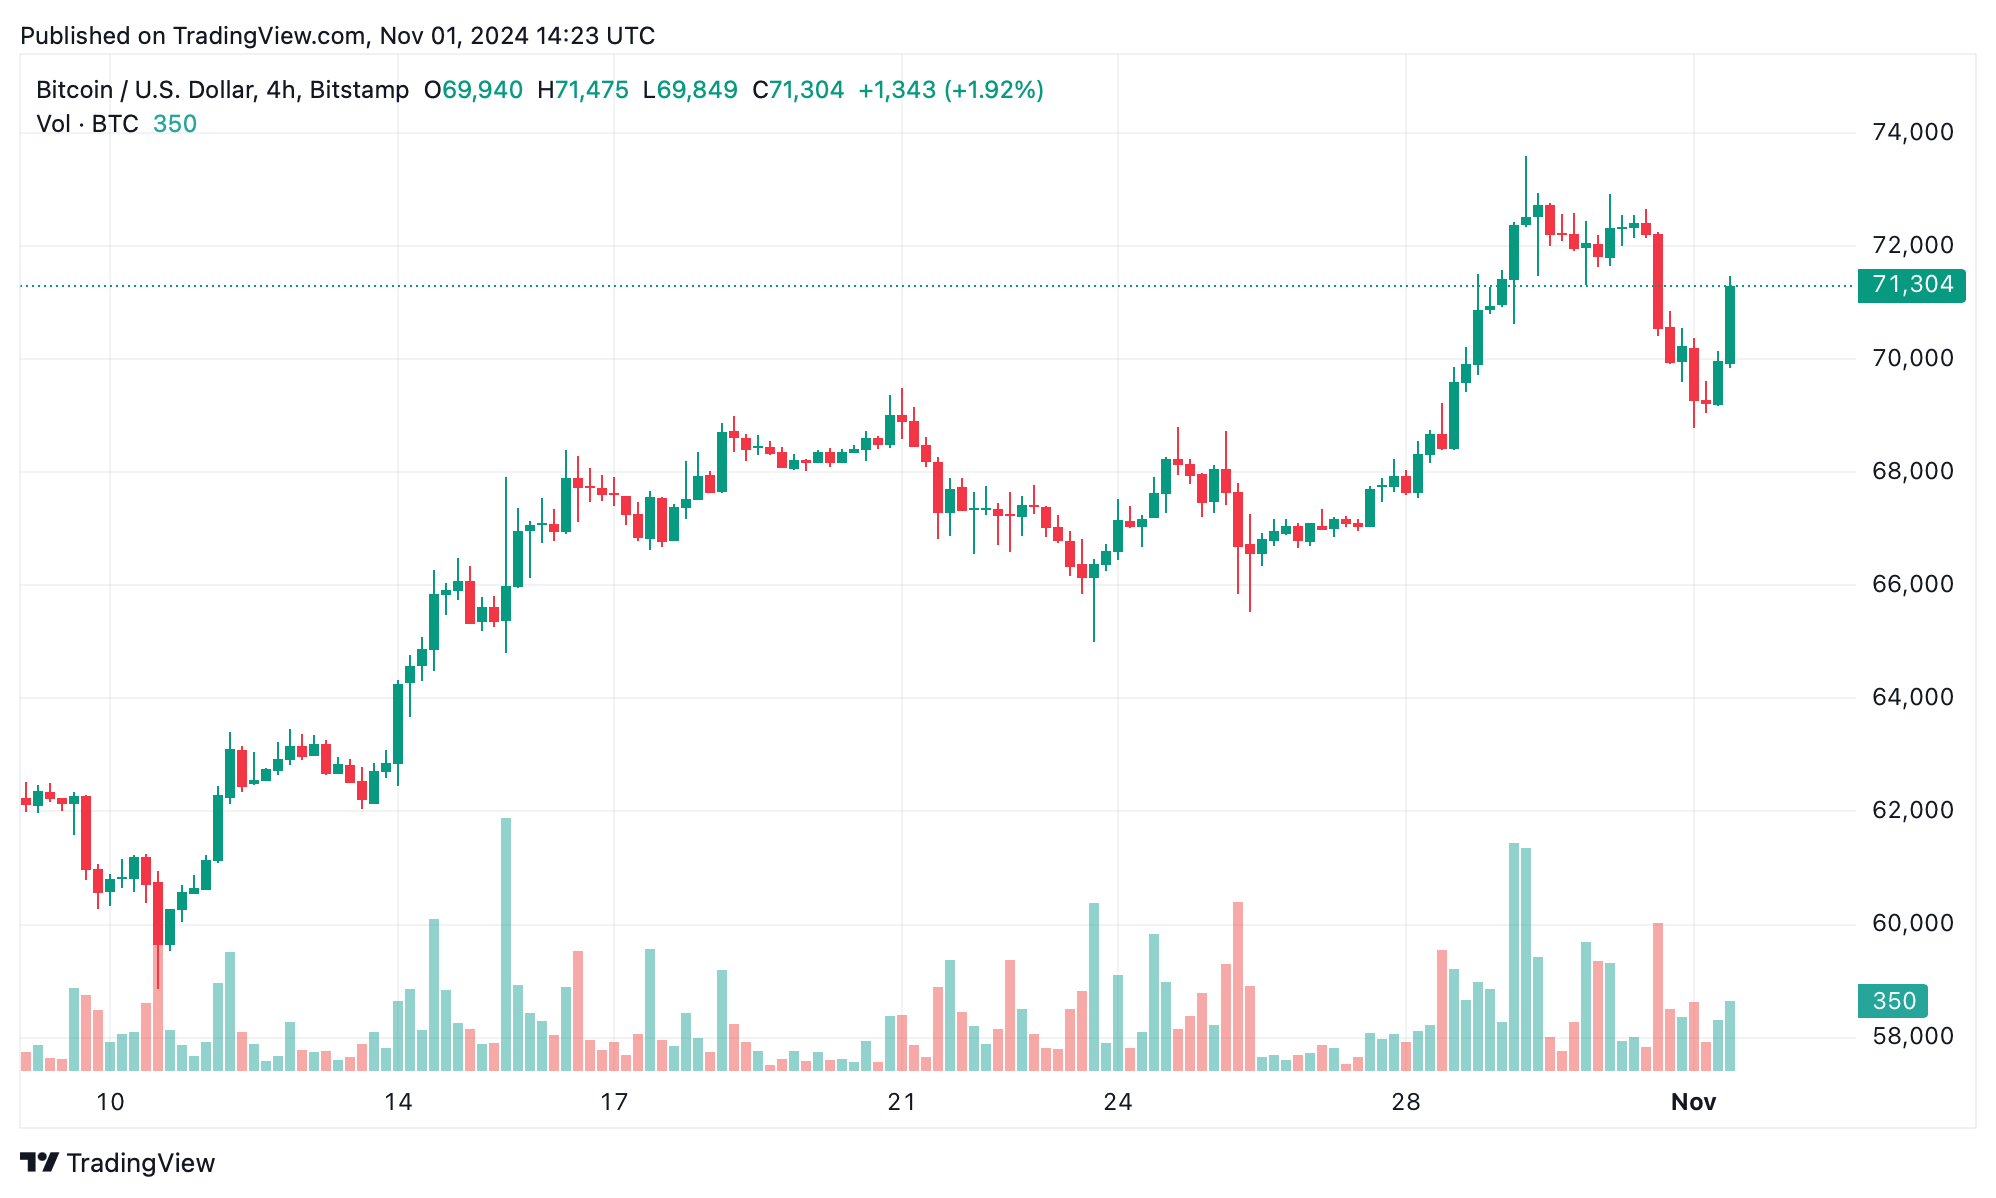1996x1198 pixels.
Task: Click the Published on TradingView.com header text
Action: tap(338, 36)
